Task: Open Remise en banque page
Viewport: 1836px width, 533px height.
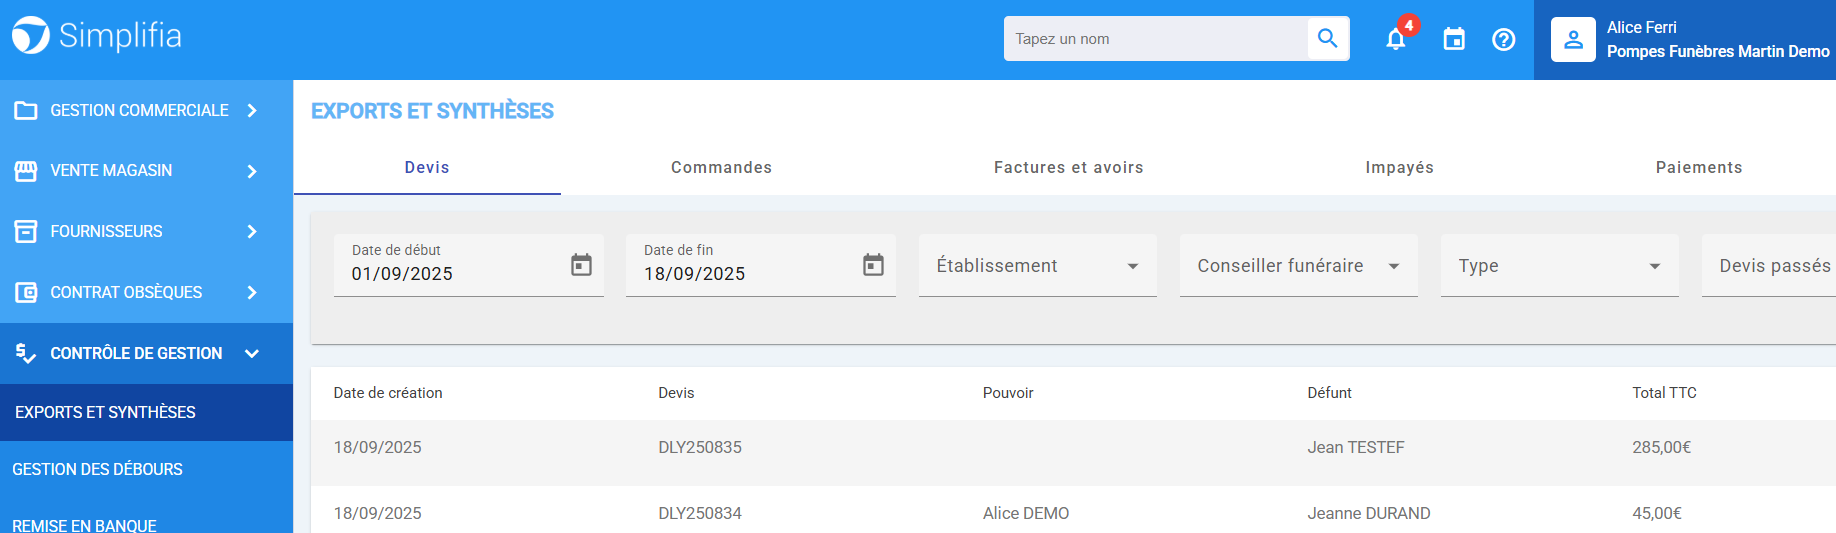Action: [x=85, y=524]
